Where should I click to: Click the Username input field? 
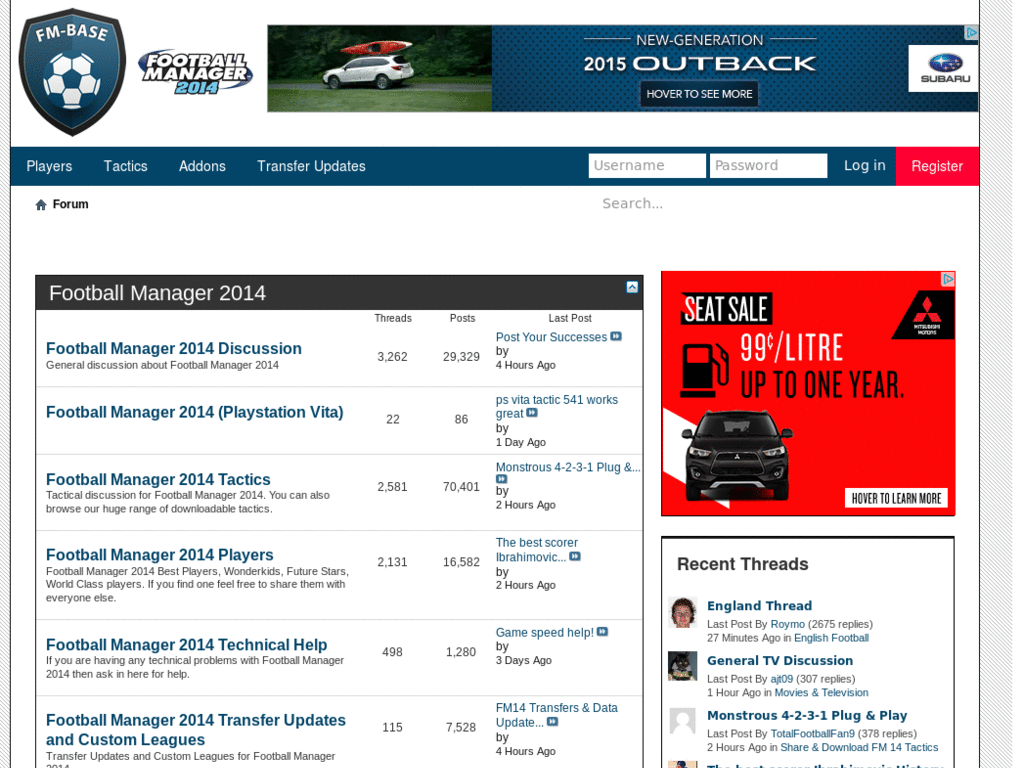coord(647,166)
